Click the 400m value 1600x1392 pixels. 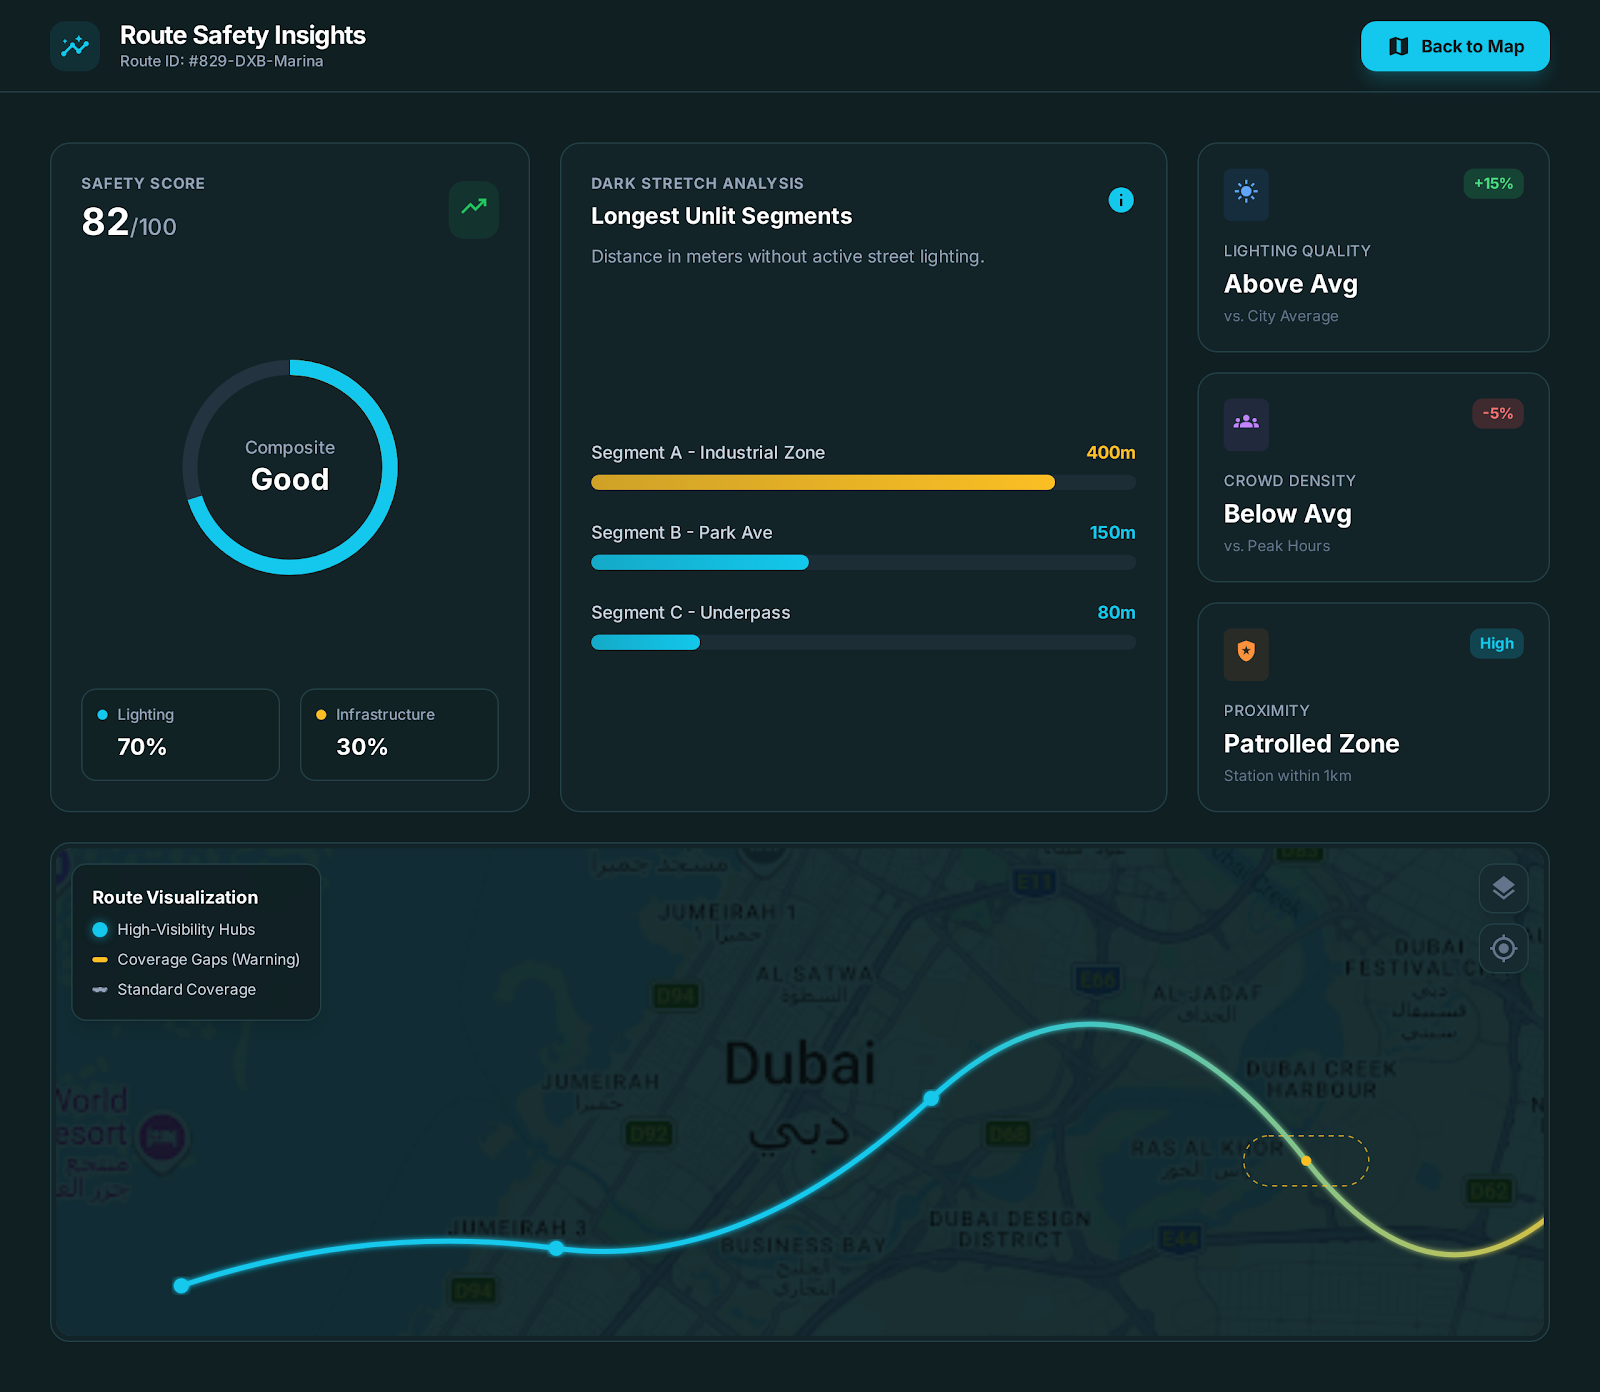pos(1110,453)
